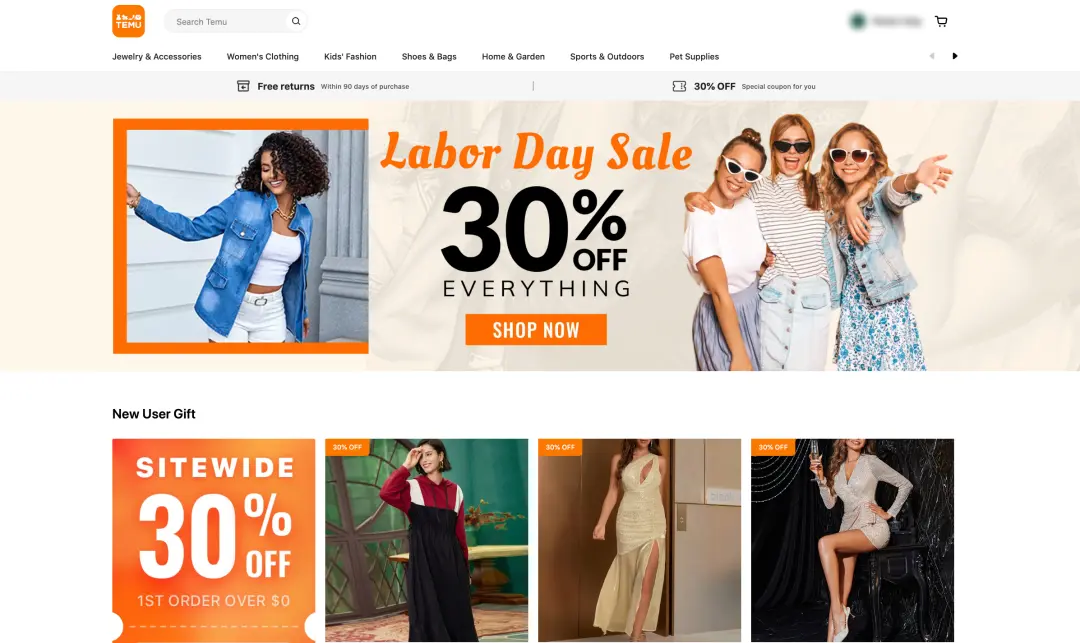The image size is (1080, 643).
Task: Focus the Search Temu field
Action: (x=229, y=21)
